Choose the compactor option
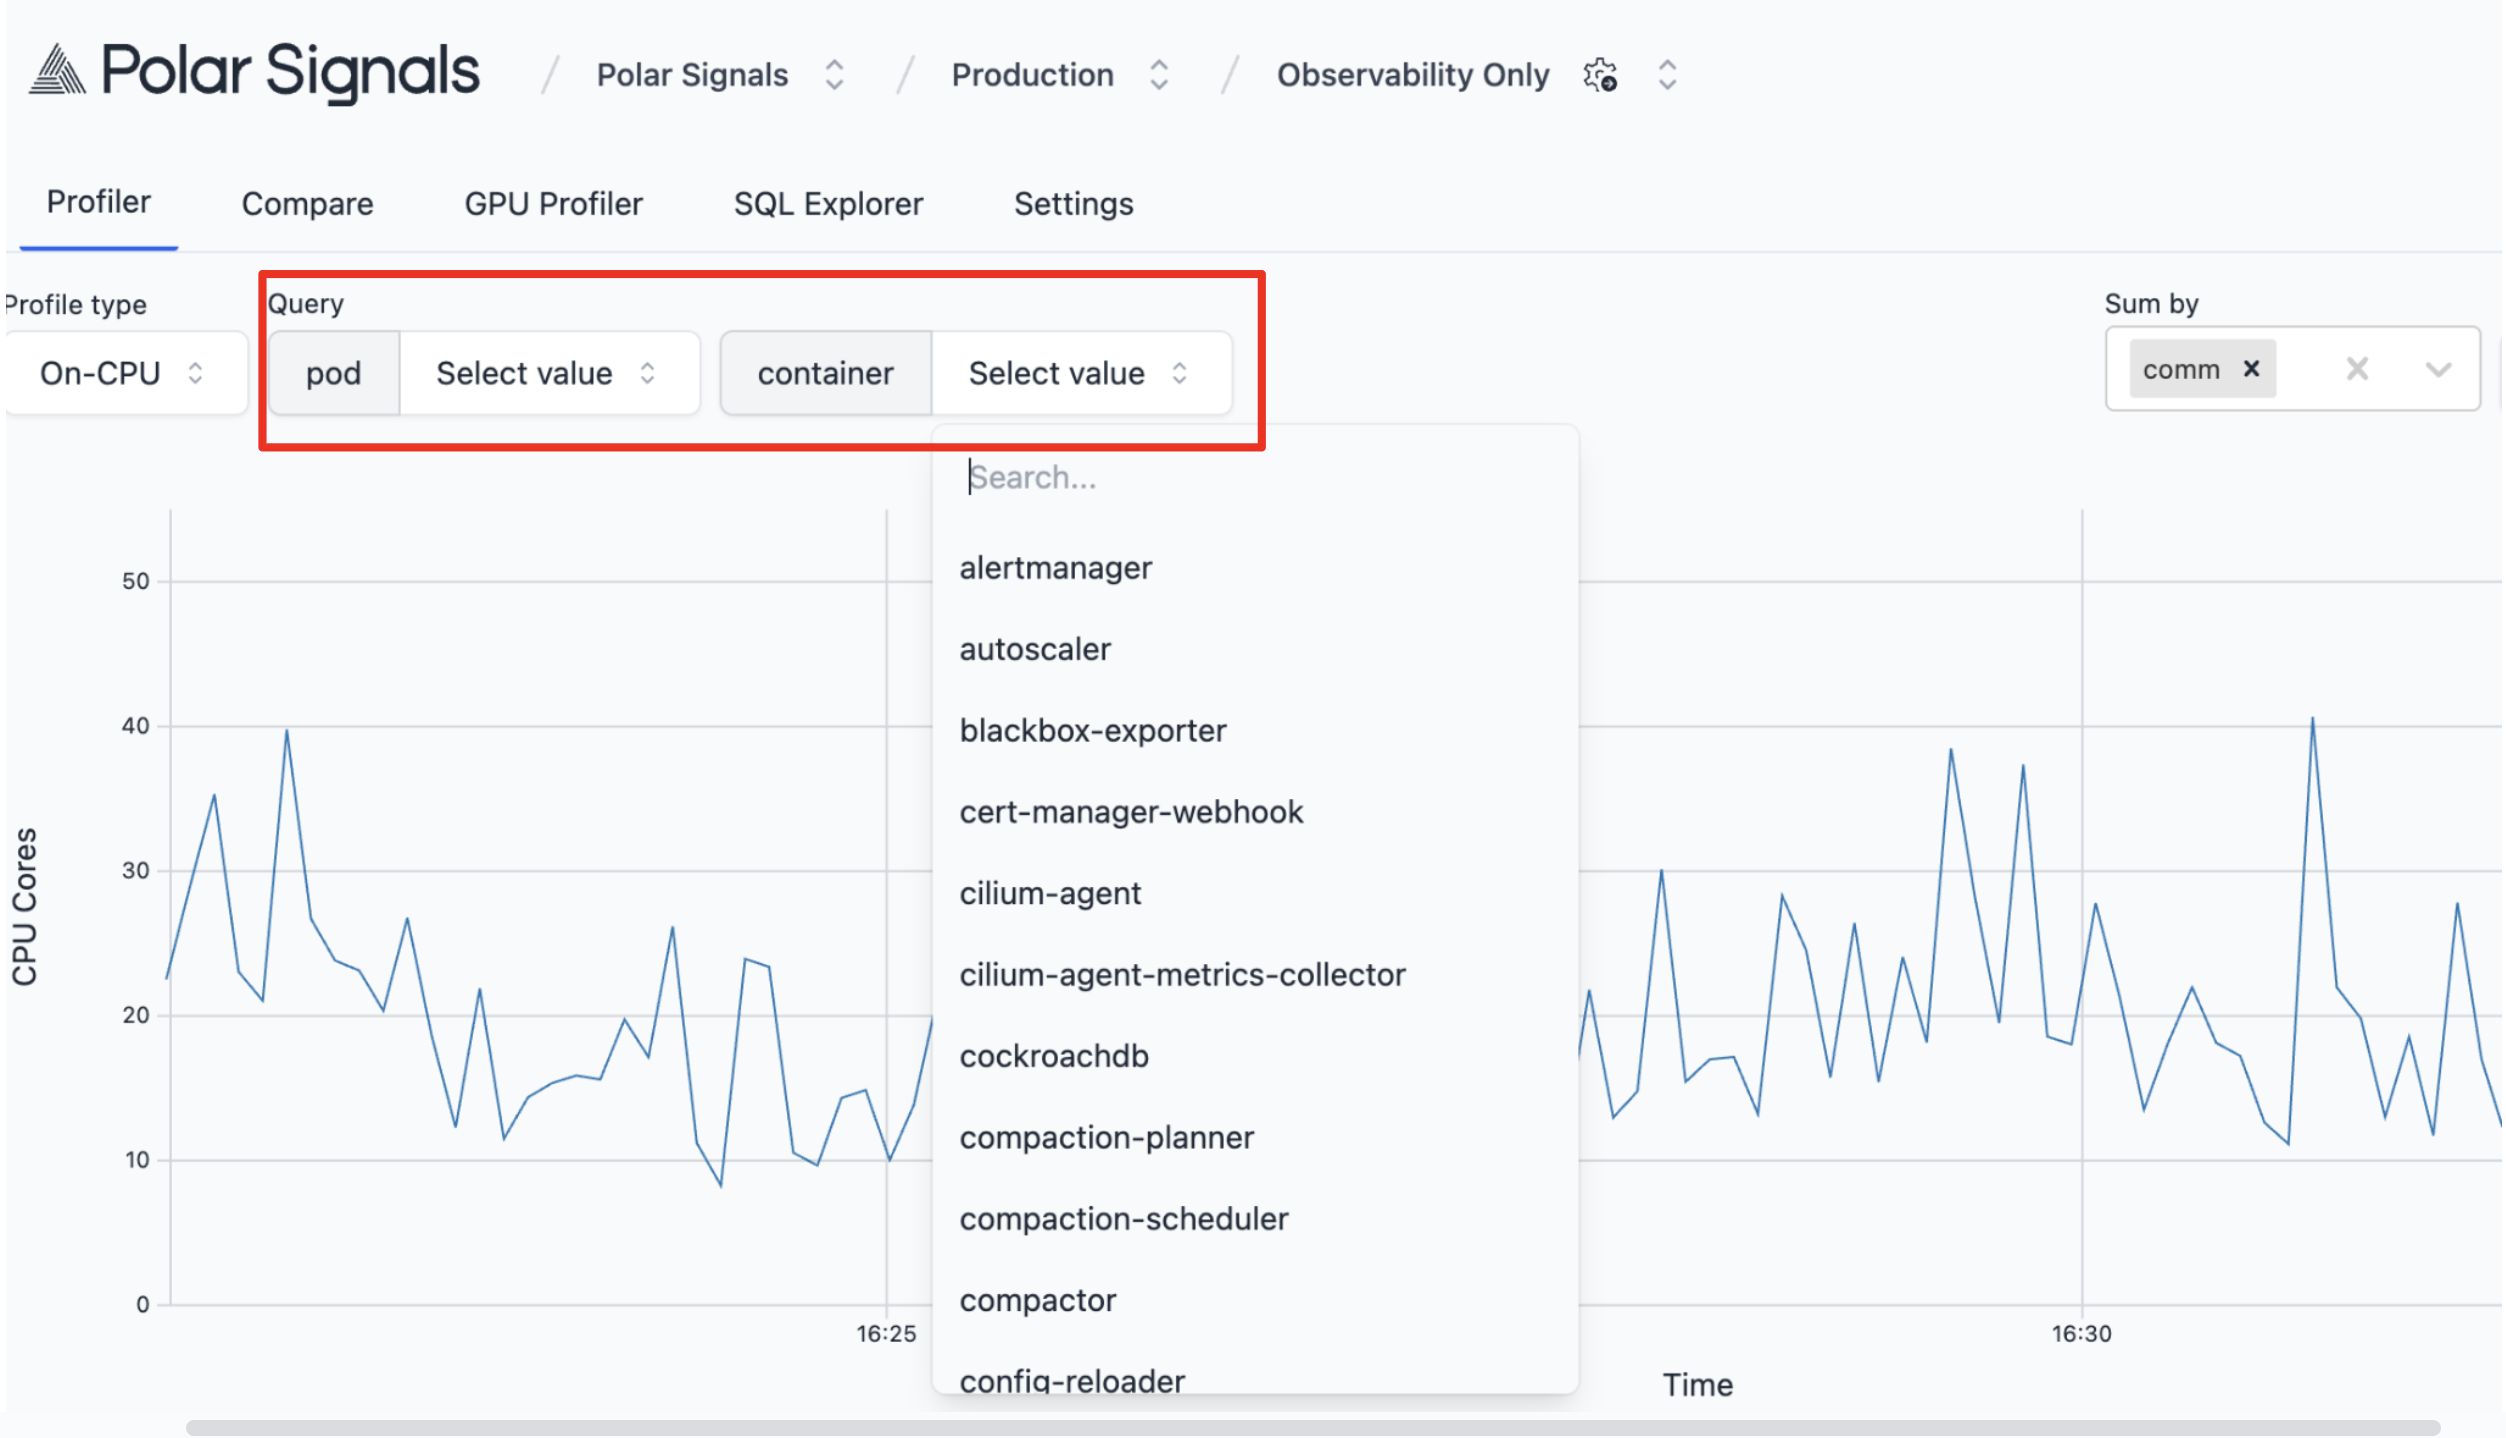The height and width of the screenshot is (1438, 2506). 1255,1300
